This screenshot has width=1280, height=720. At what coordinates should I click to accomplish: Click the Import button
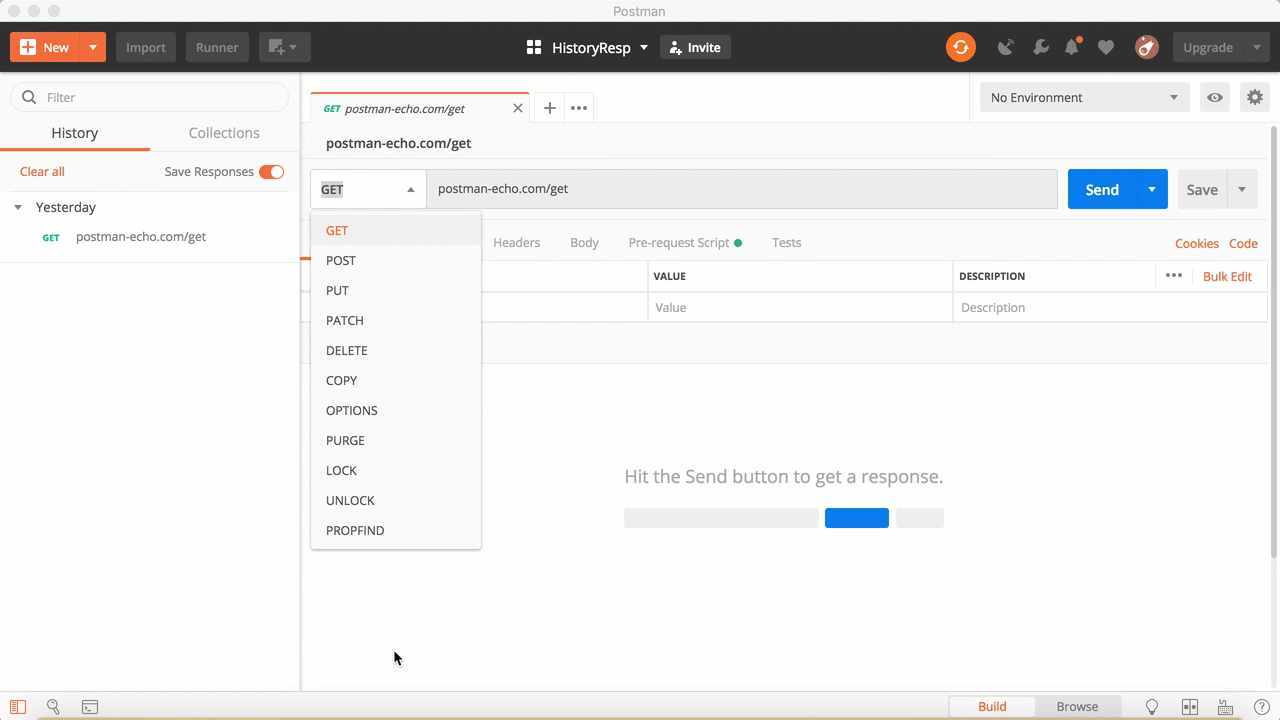point(146,47)
